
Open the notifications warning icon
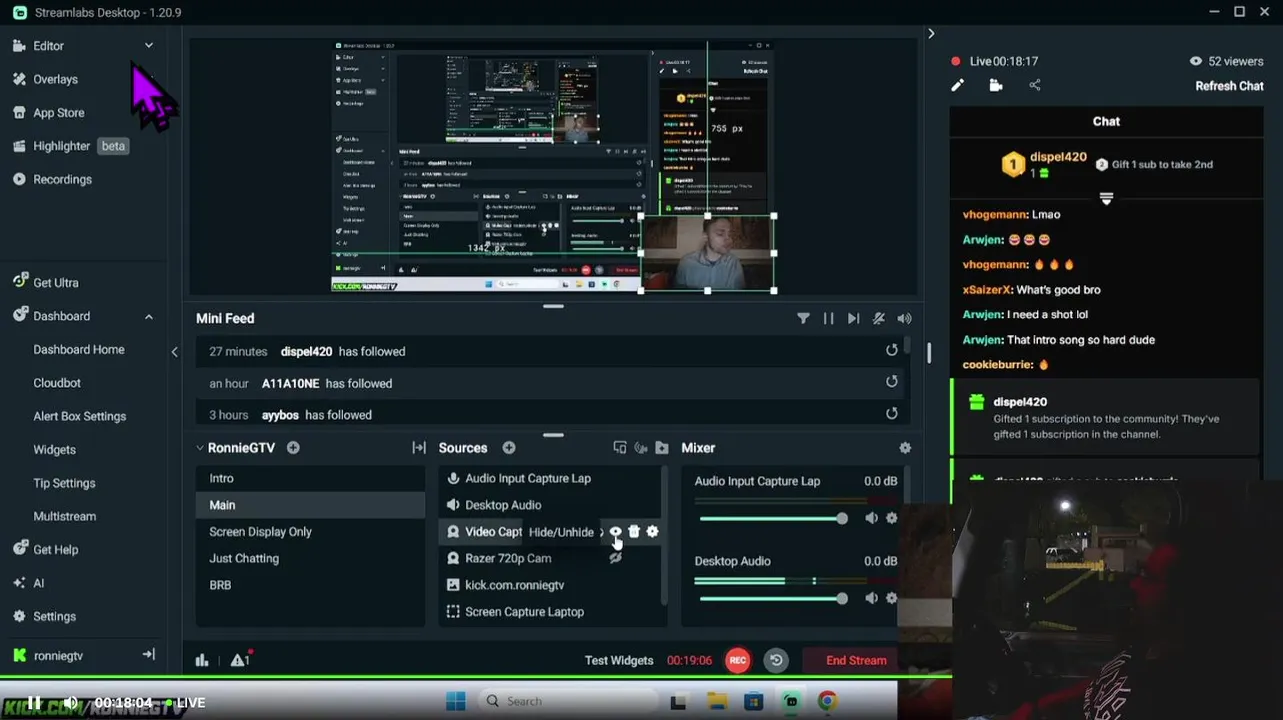pos(240,660)
